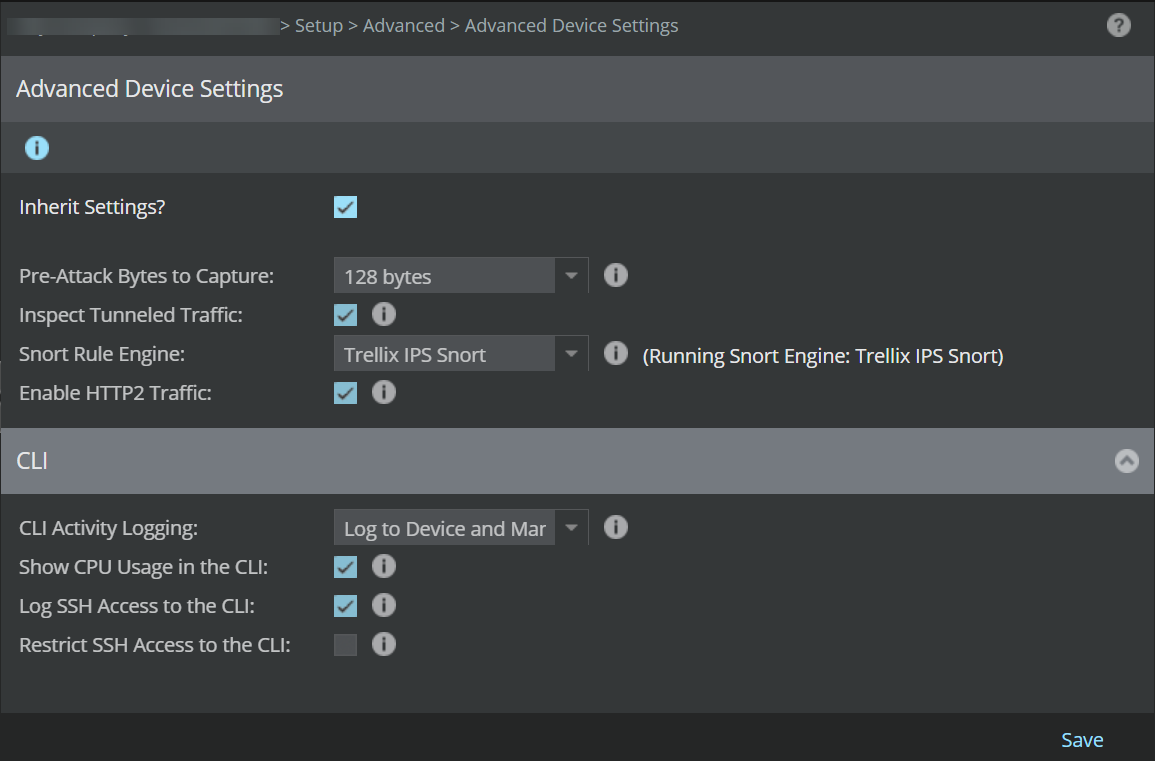Viewport: 1155px width, 761px height.
Task: Show info for Show CPU Usage in the CLI
Action: tap(384, 567)
